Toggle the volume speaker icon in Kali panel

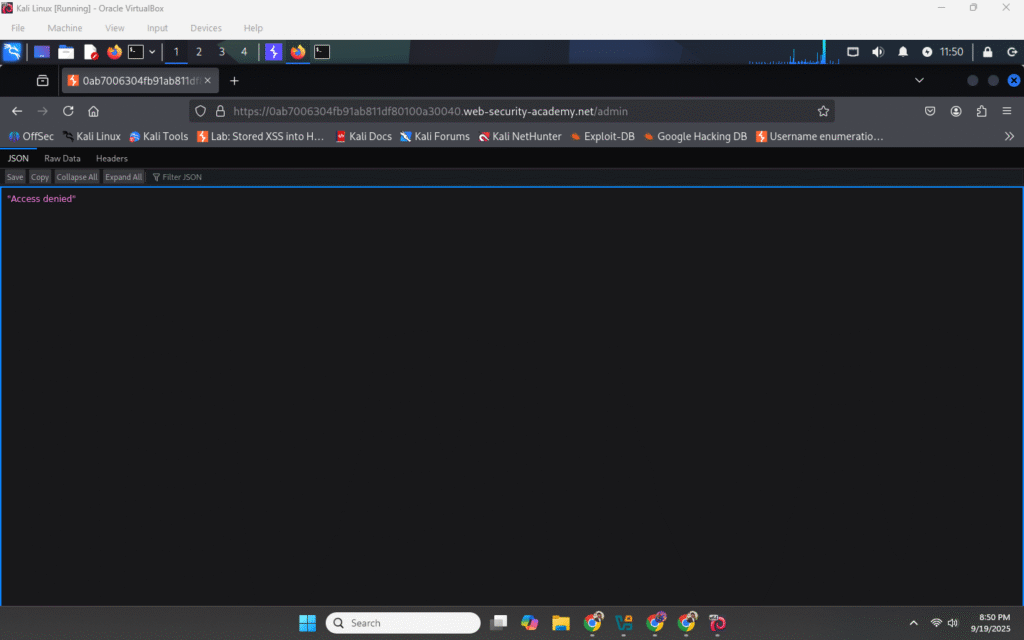tap(878, 52)
